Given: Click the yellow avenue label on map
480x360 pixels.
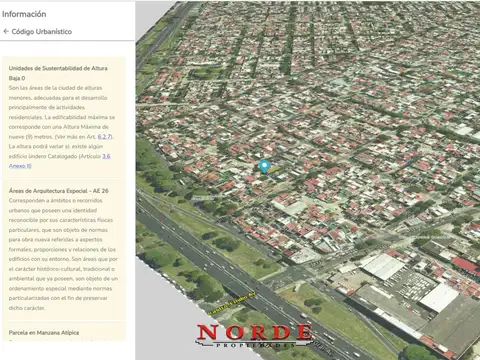Looking at the screenshot, I should coord(232,303).
